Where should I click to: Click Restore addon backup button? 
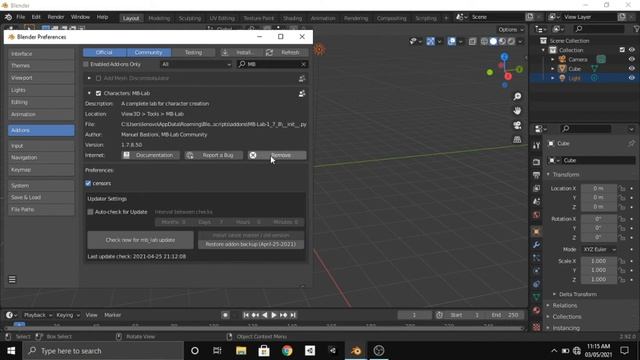251,244
